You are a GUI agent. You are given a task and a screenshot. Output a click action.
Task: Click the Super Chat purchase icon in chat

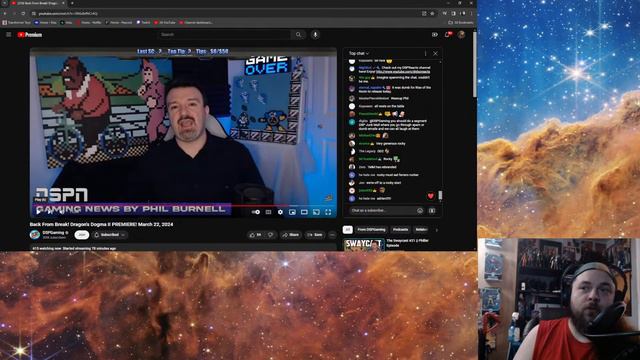tap(432, 211)
